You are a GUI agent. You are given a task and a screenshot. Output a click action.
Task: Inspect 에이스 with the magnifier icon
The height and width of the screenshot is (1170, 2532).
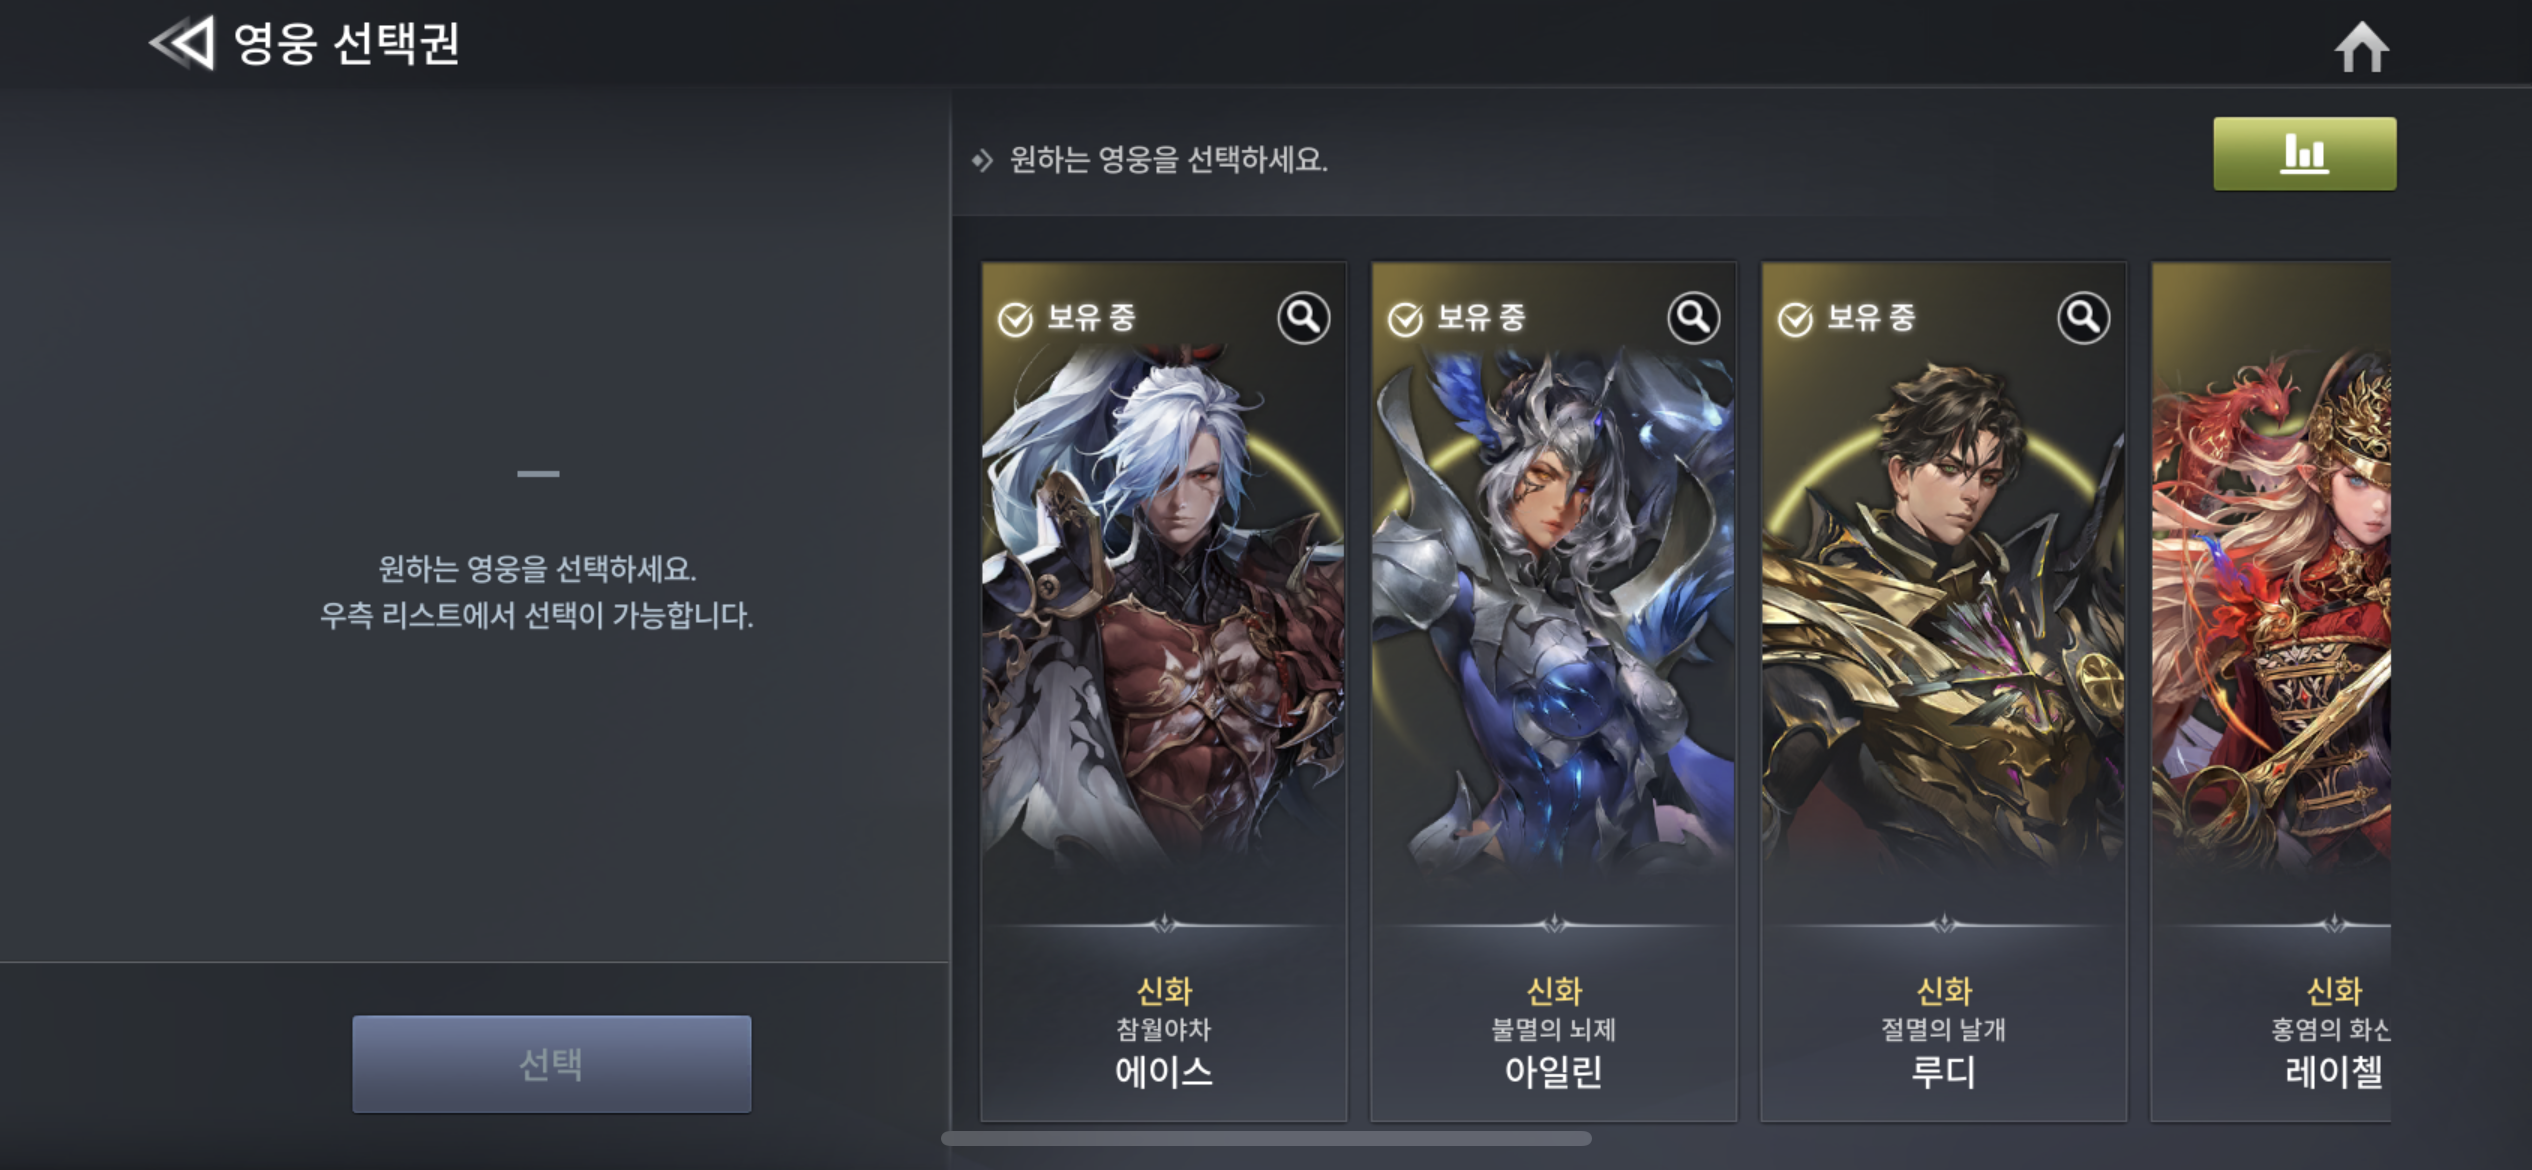[x=1303, y=318]
